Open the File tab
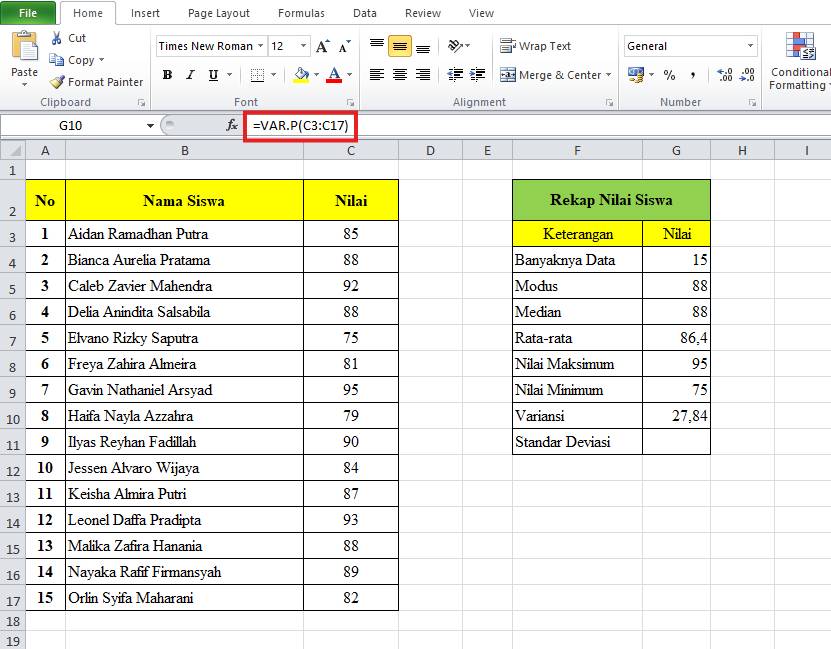 [x=28, y=13]
